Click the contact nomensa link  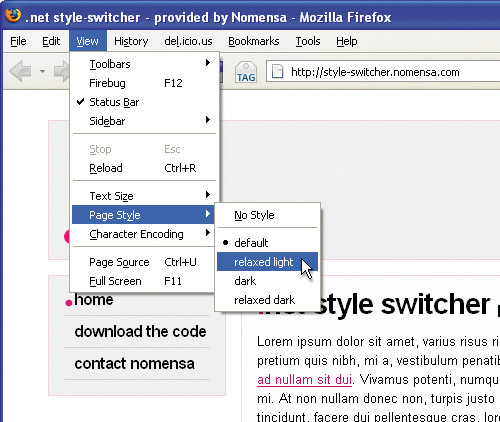134,363
